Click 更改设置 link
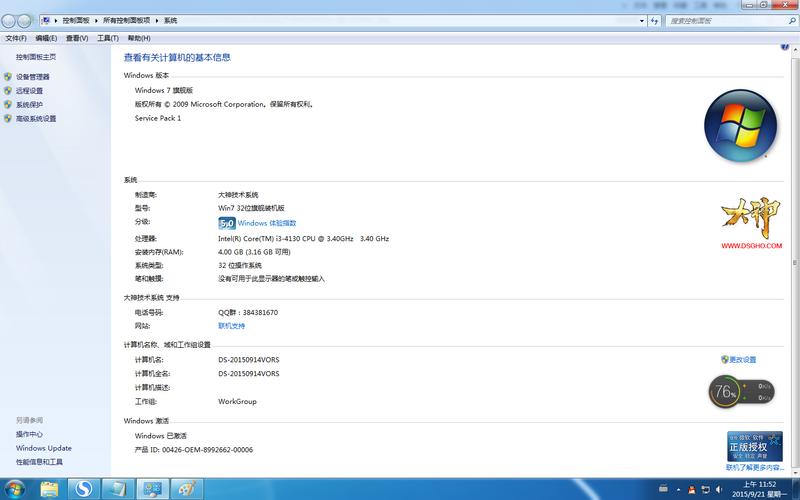800x500 pixels. 742,359
